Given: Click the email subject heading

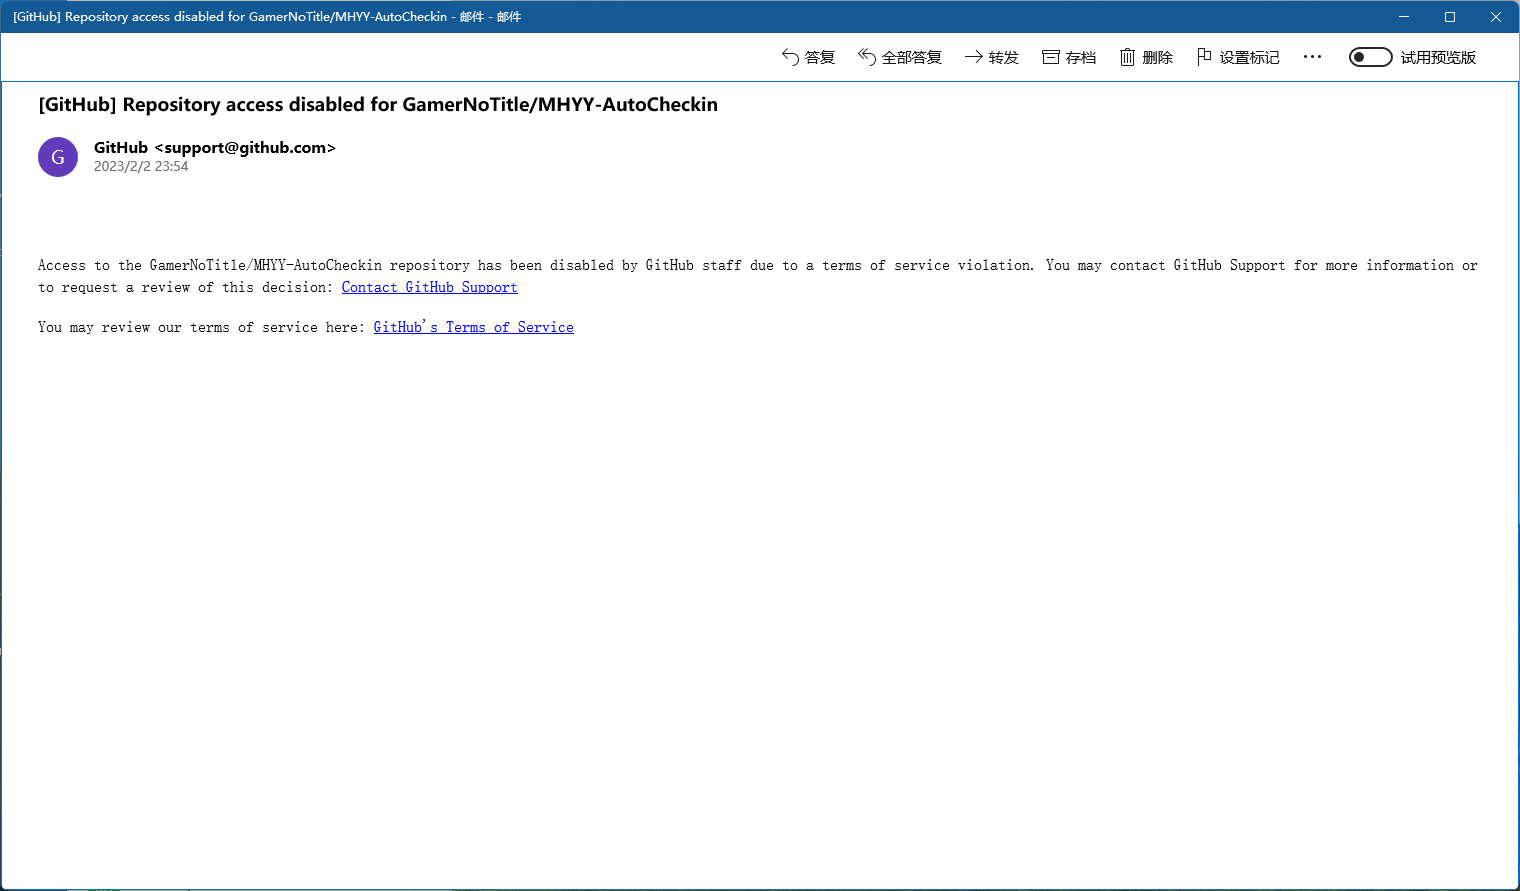Looking at the screenshot, I should pyautogui.click(x=378, y=105).
